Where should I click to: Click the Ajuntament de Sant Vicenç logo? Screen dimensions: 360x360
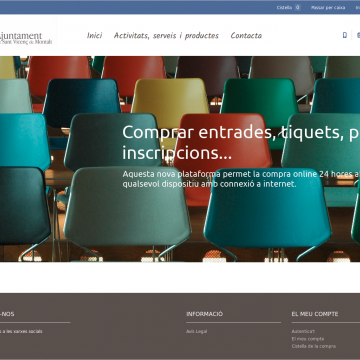click(x=26, y=38)
